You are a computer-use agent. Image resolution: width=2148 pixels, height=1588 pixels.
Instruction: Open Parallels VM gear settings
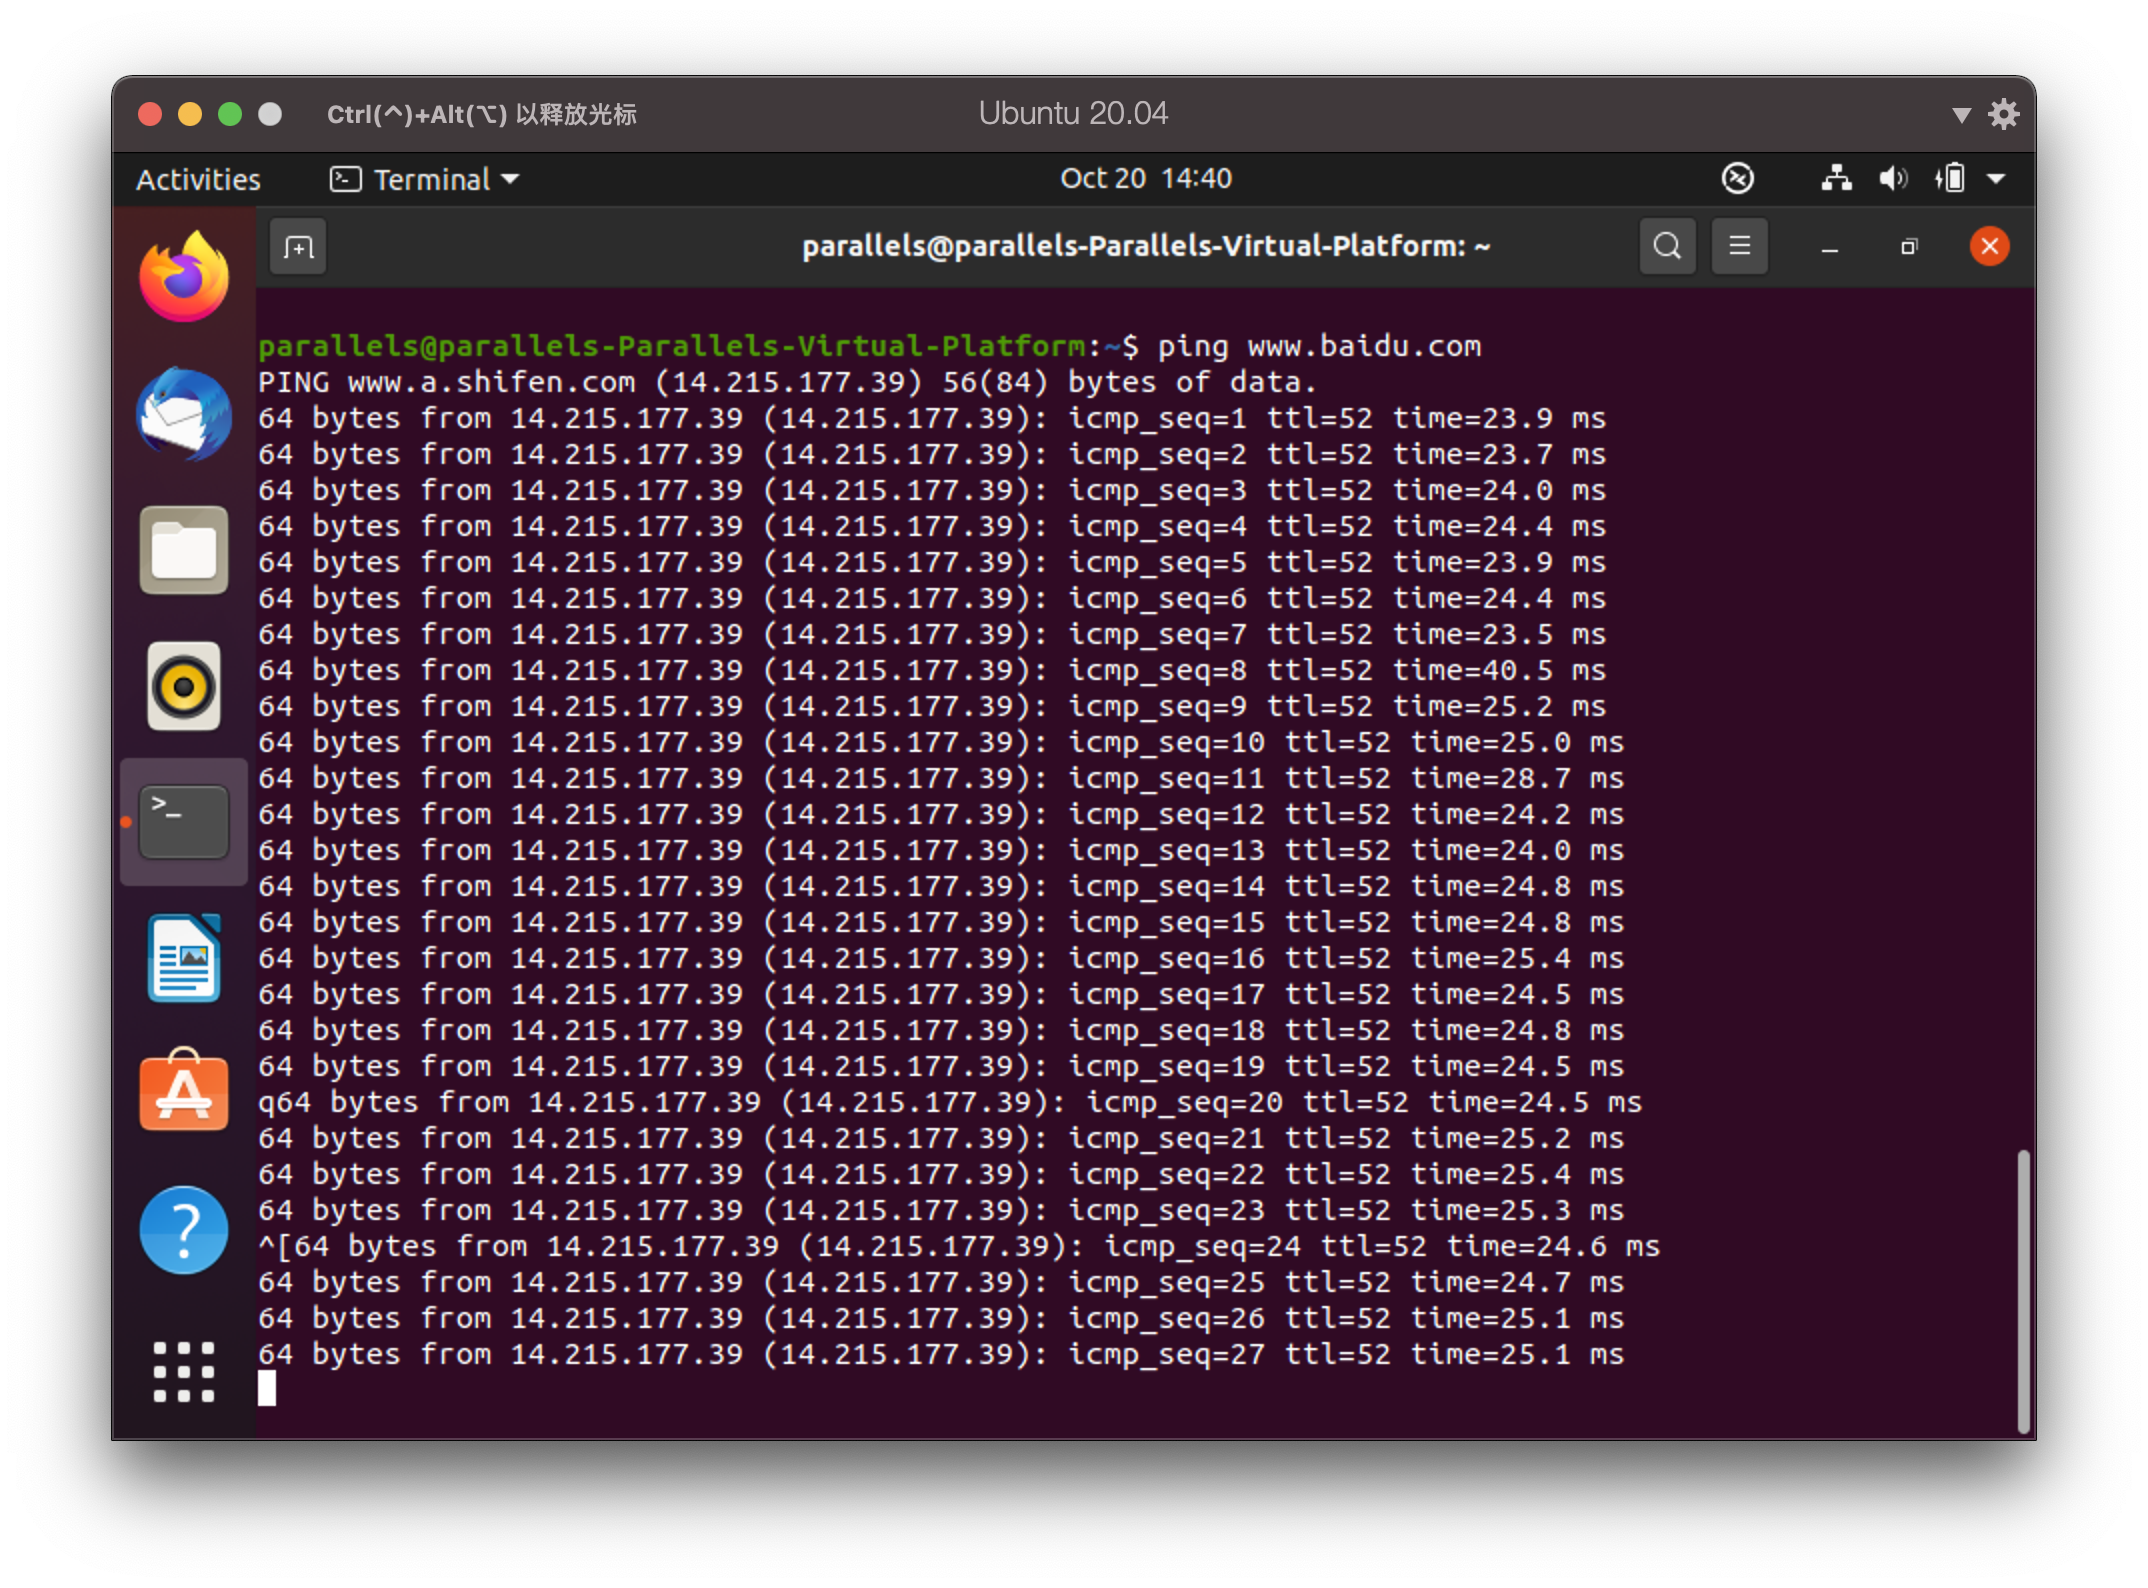(x=2003, y=114)
